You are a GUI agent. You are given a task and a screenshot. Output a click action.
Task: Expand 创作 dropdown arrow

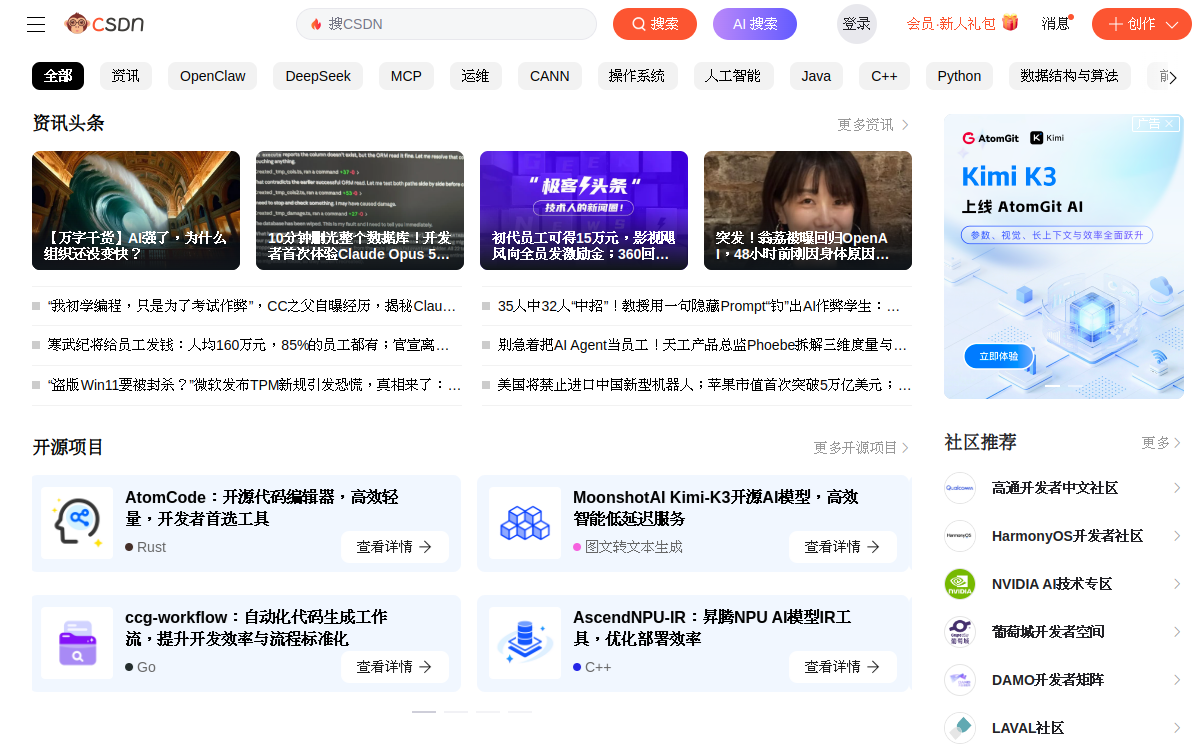[x=1172, y=24]
